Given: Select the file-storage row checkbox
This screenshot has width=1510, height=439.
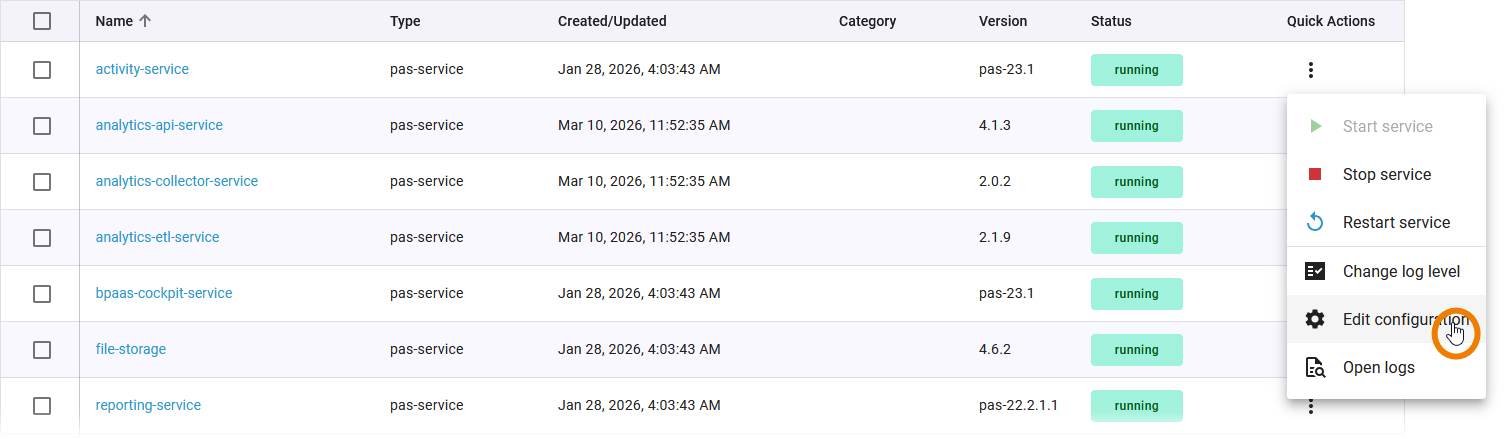Looking at the screenshot, I should pos(42,350).
